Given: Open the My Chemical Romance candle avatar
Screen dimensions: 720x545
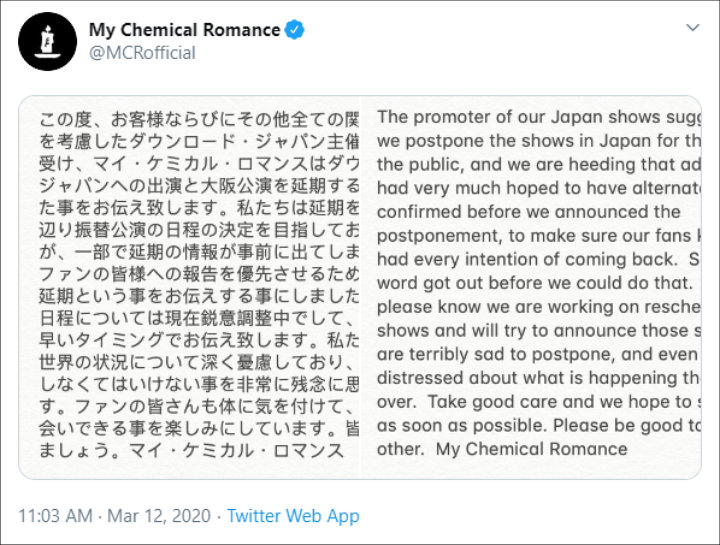Looking at the screenshot, I should 47,41.
